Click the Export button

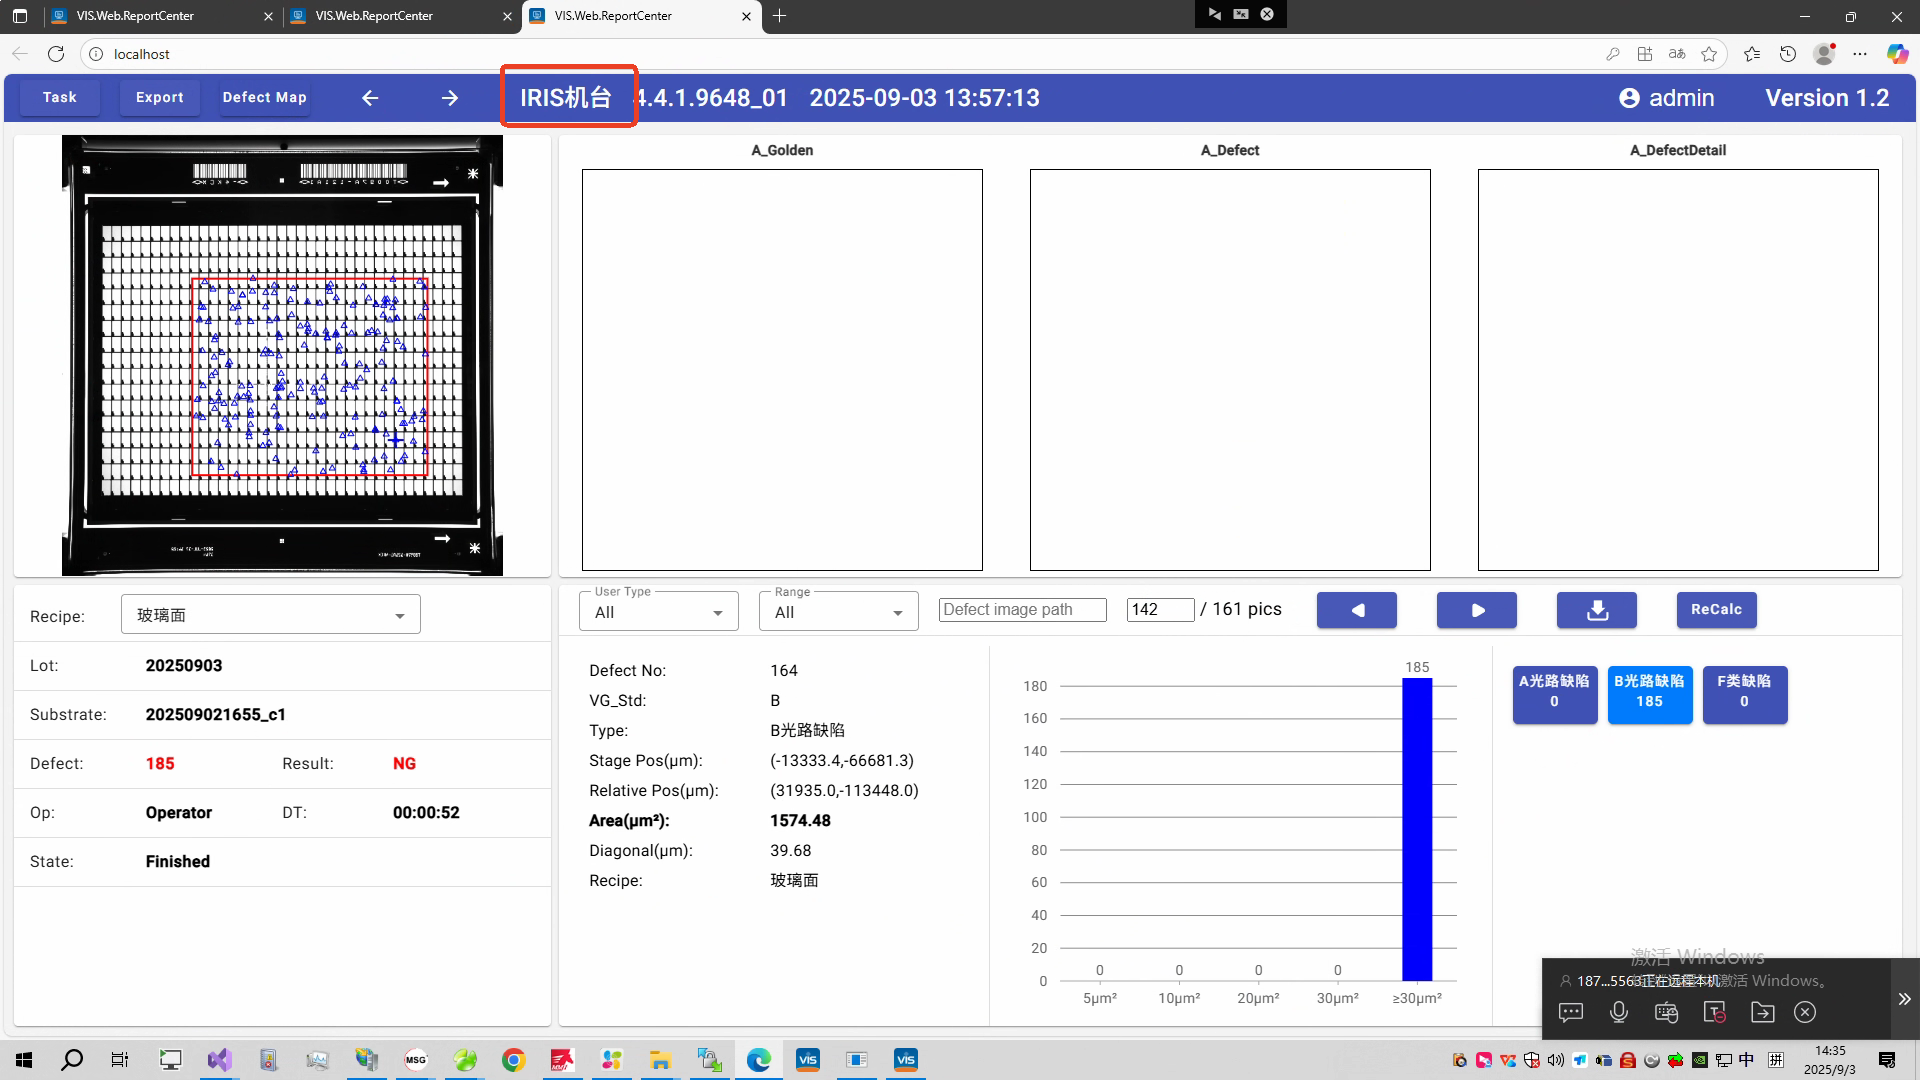click(159, 98)
